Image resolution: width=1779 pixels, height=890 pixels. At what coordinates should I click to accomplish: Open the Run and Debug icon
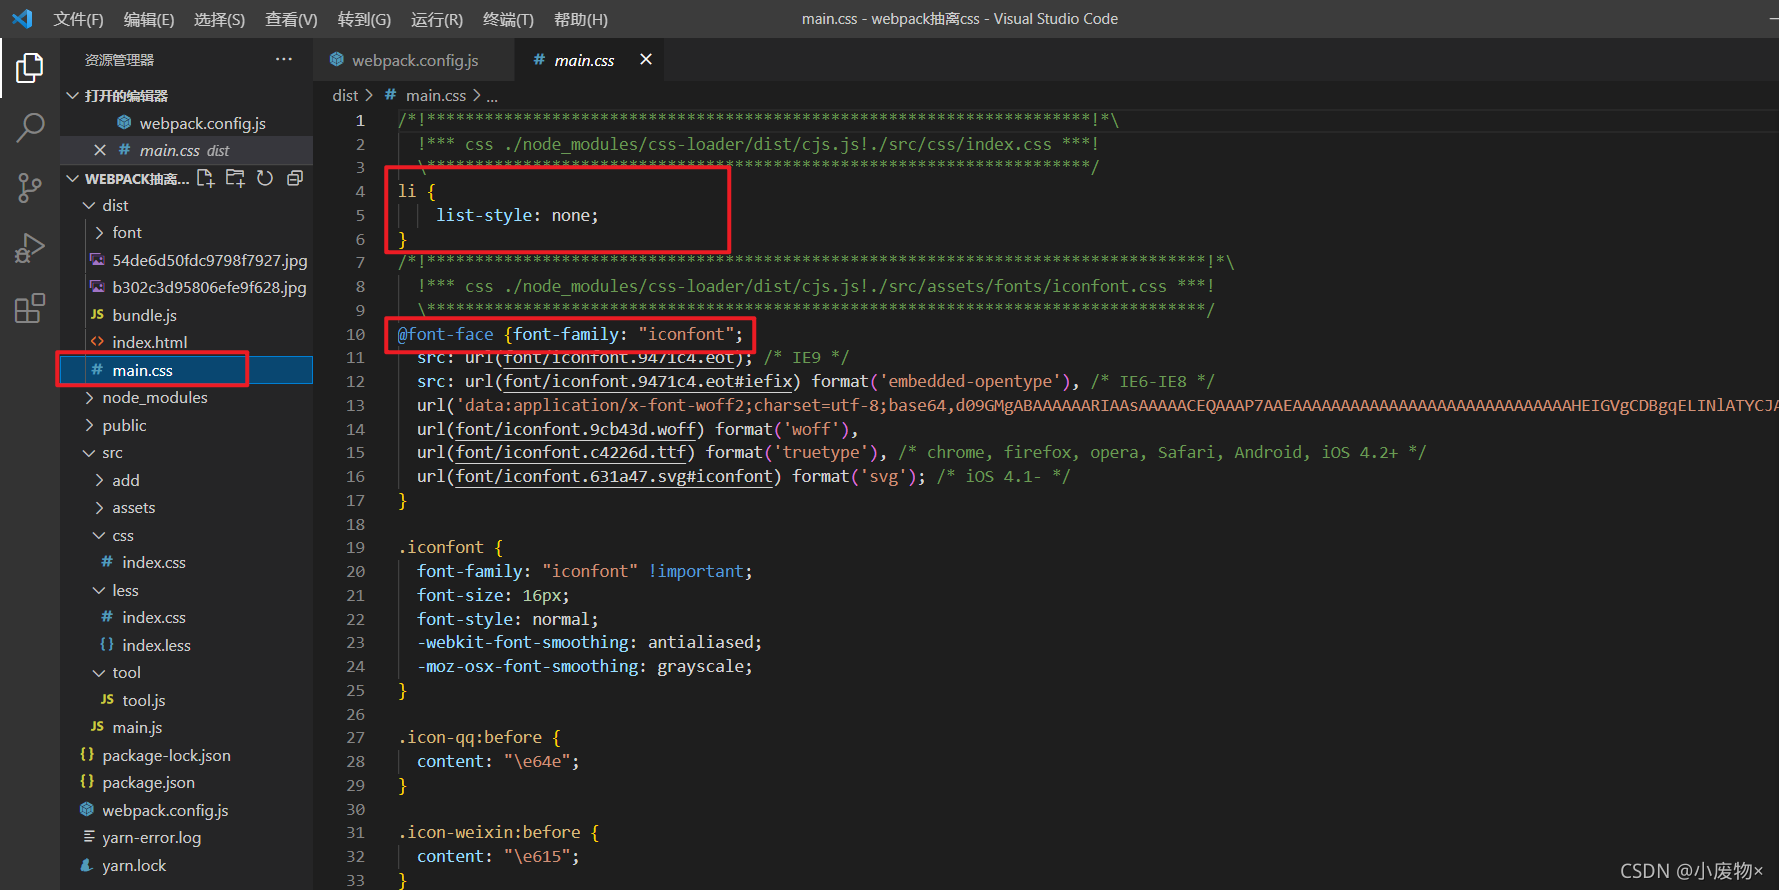point(30,247)
